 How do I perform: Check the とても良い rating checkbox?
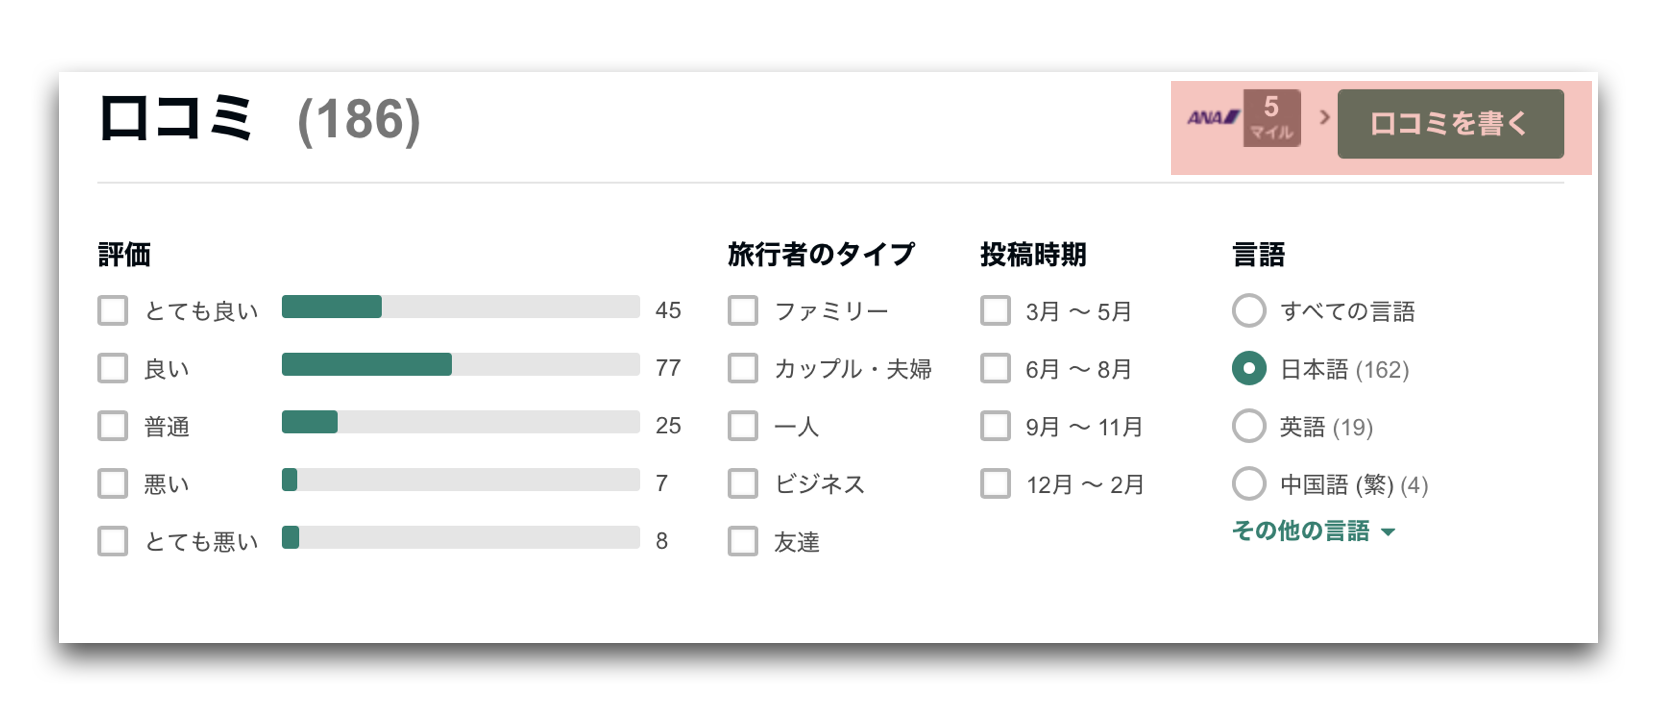click(113, 310)
